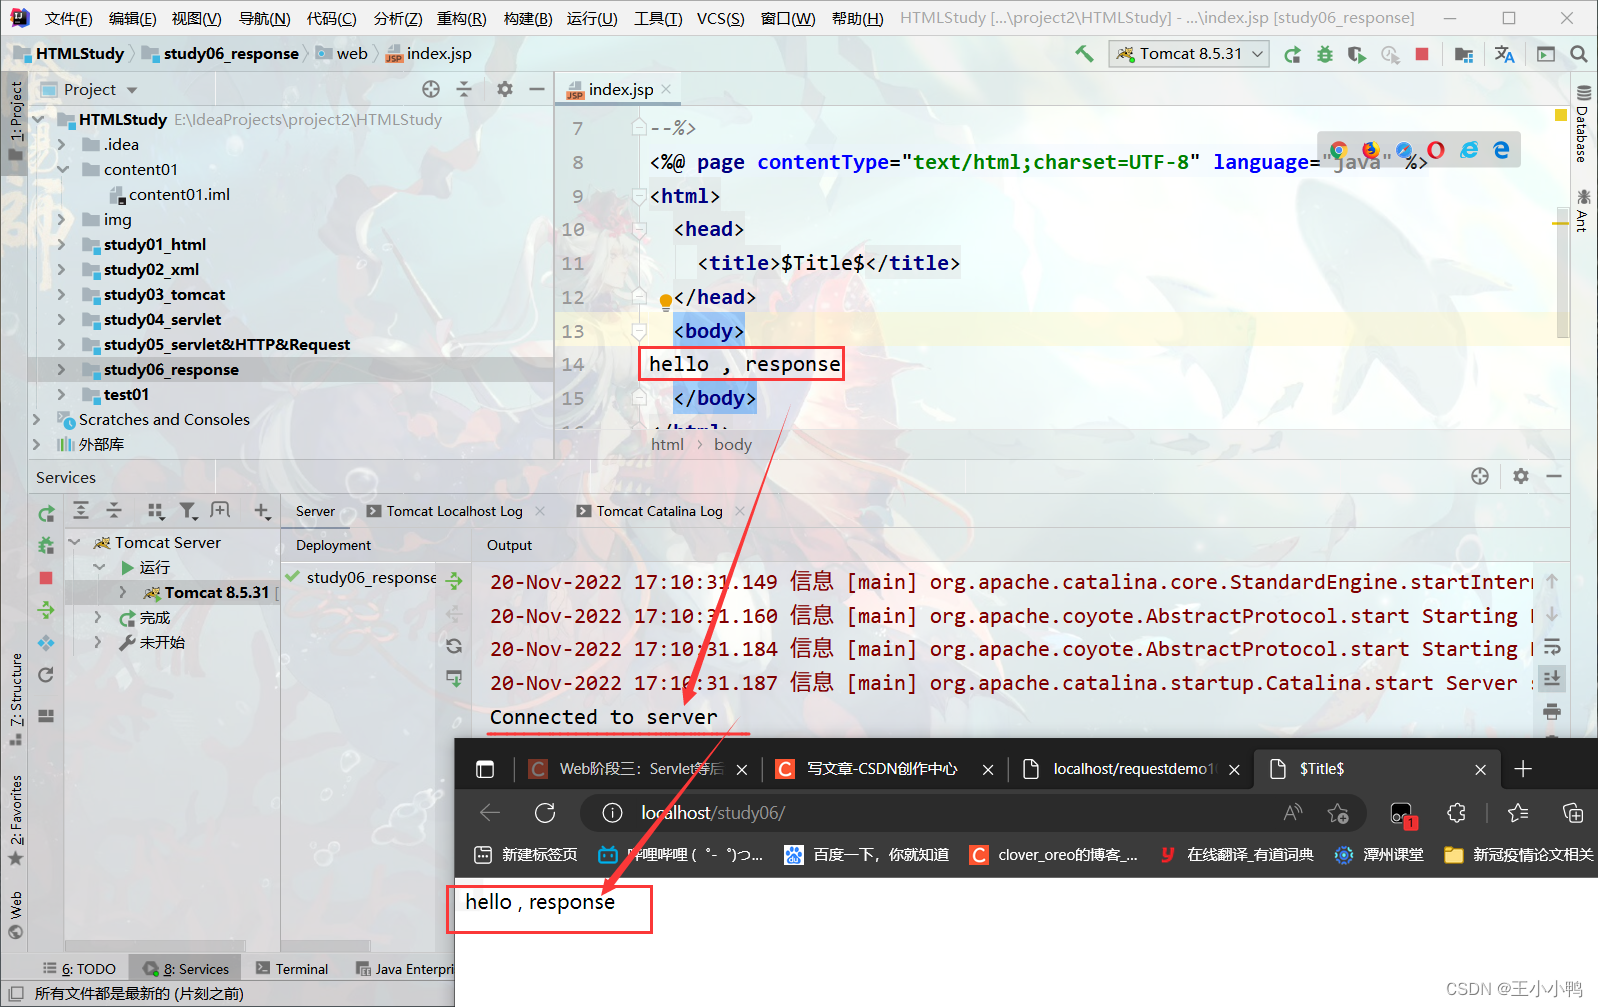Open Project panel settings gear
This screenshot has width=1598, height=1007.
[505, 89]
